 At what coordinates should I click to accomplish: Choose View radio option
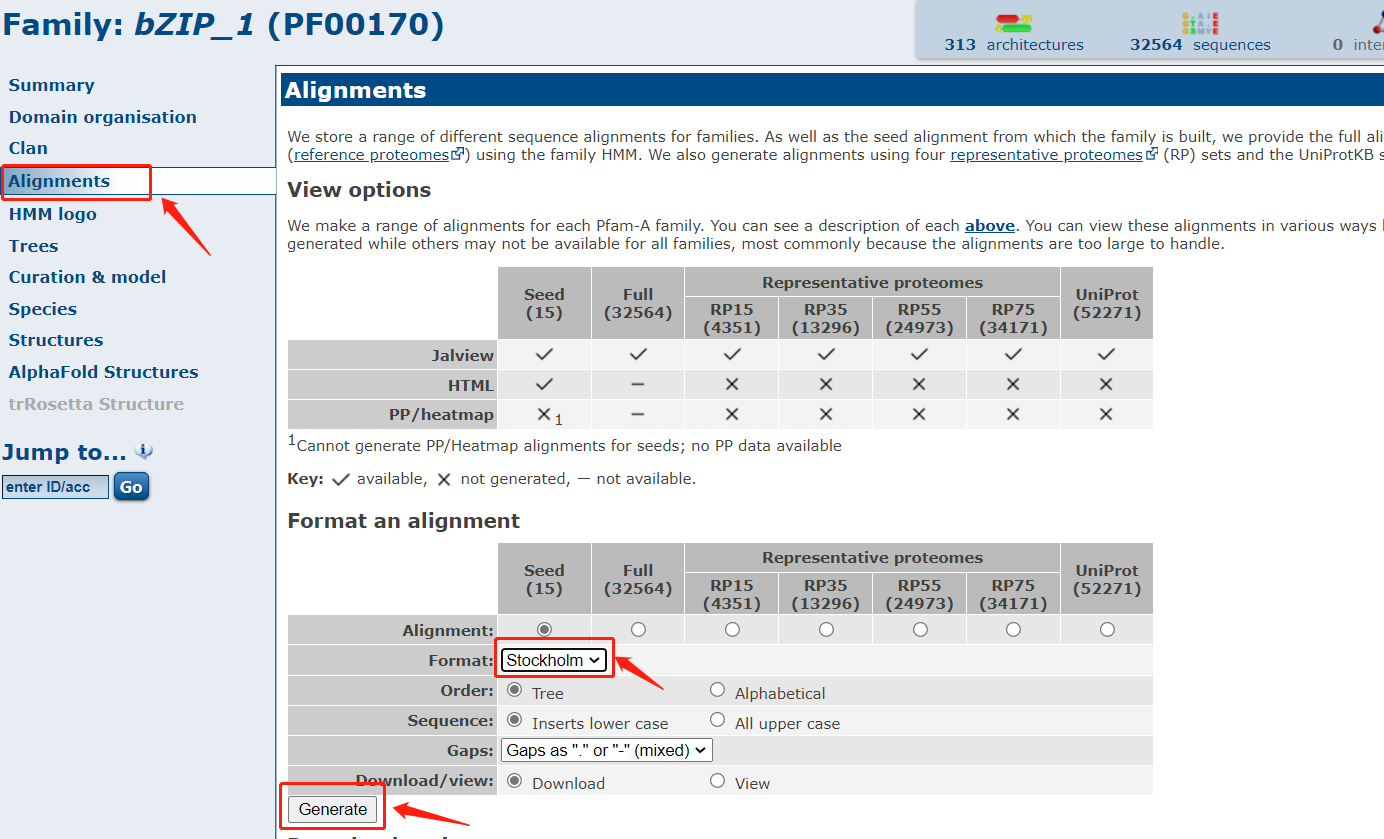click(717, 780)
